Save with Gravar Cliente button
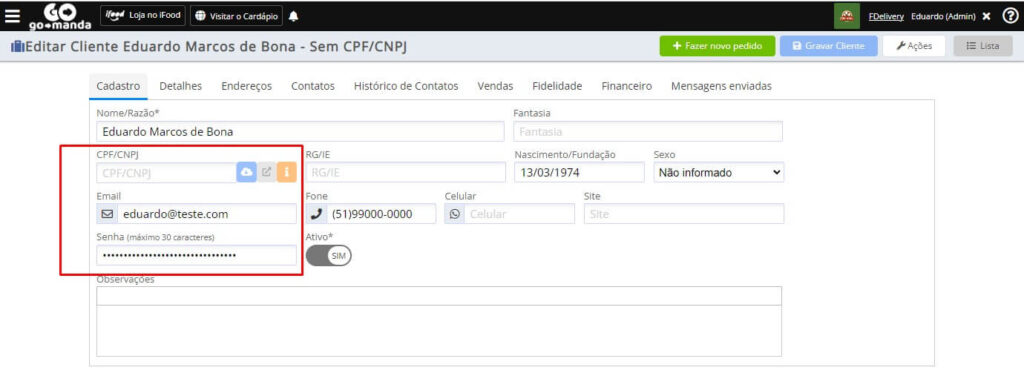Image resolution: width=1024 pixels, height=373 pixels. point(829,46)
